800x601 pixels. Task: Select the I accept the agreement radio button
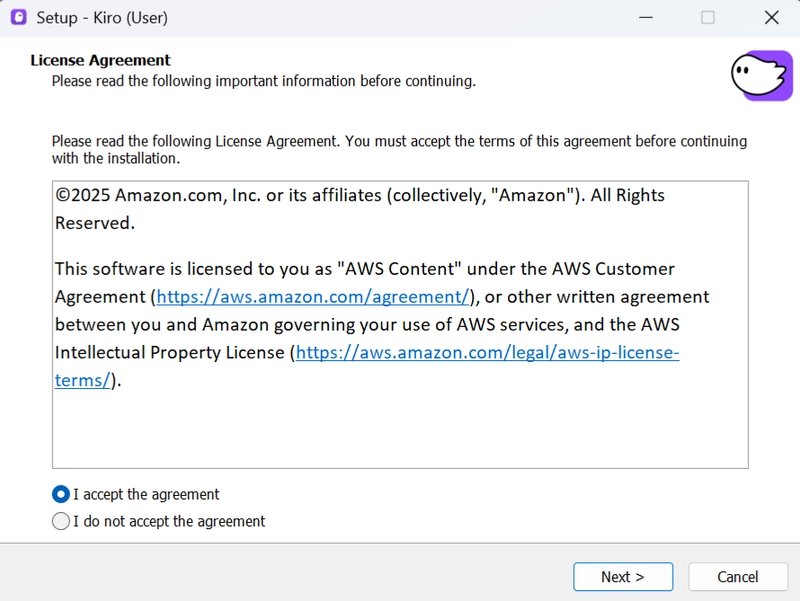61,494
